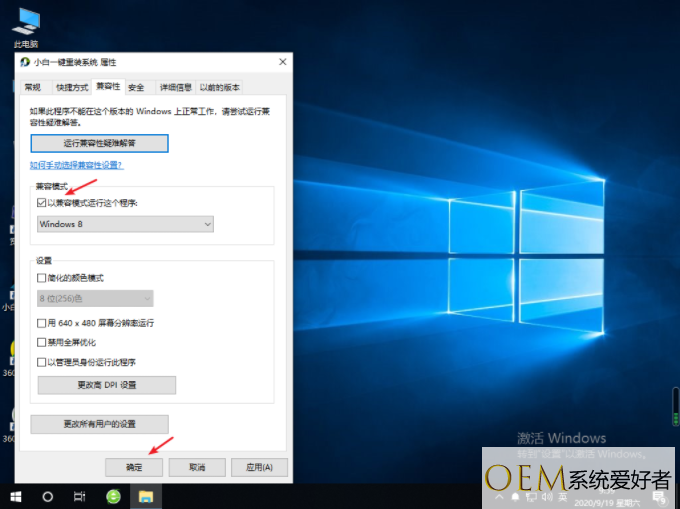Click the Cortana search circle on taskbar
This screenshot has width=680, height=509.
point(47,496)
